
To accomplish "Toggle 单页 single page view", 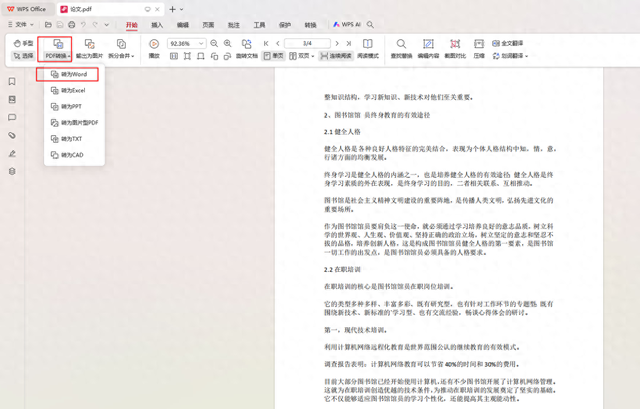I will [x=273, y=56].
